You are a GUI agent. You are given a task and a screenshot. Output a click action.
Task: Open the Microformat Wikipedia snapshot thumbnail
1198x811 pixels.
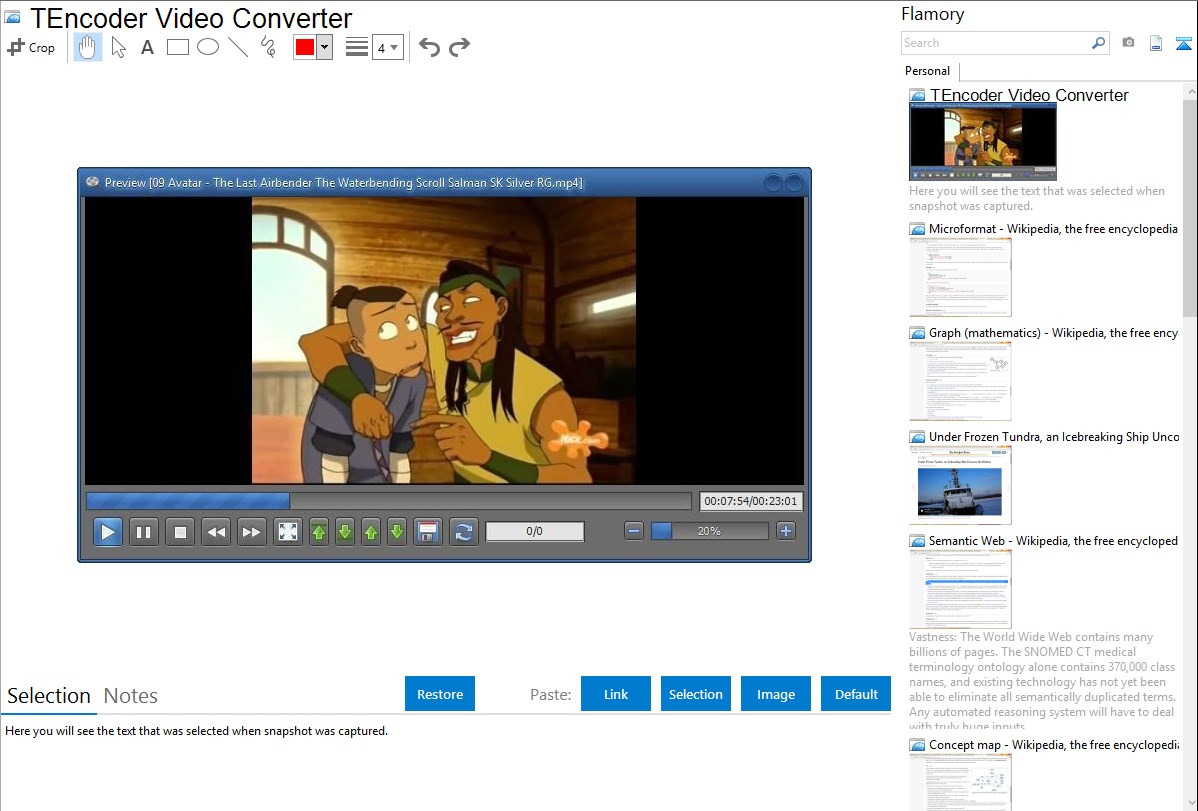click(960, 277)
